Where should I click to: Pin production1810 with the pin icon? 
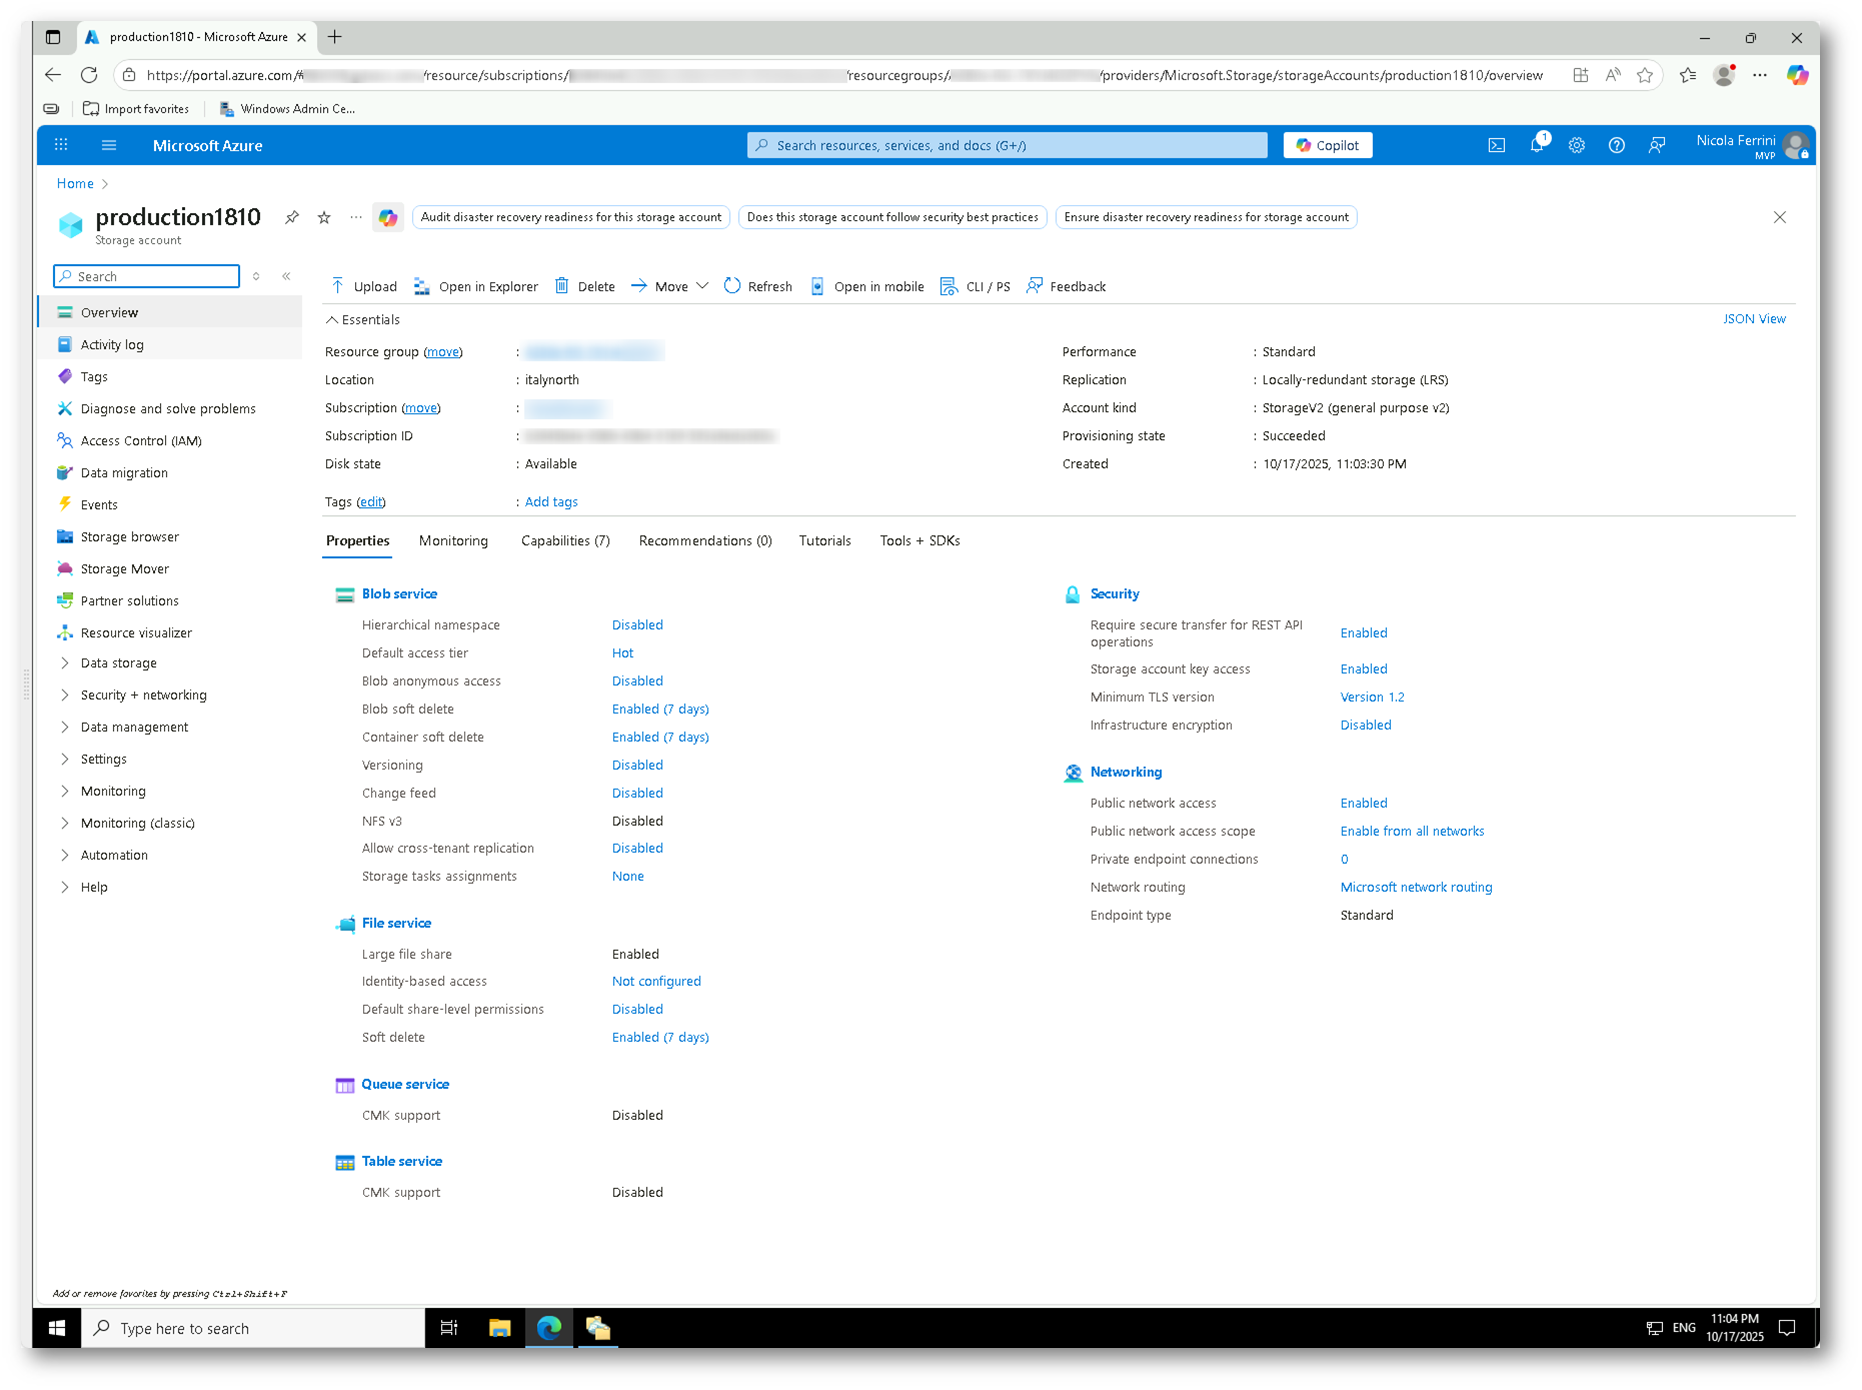(x=292, y=217)
